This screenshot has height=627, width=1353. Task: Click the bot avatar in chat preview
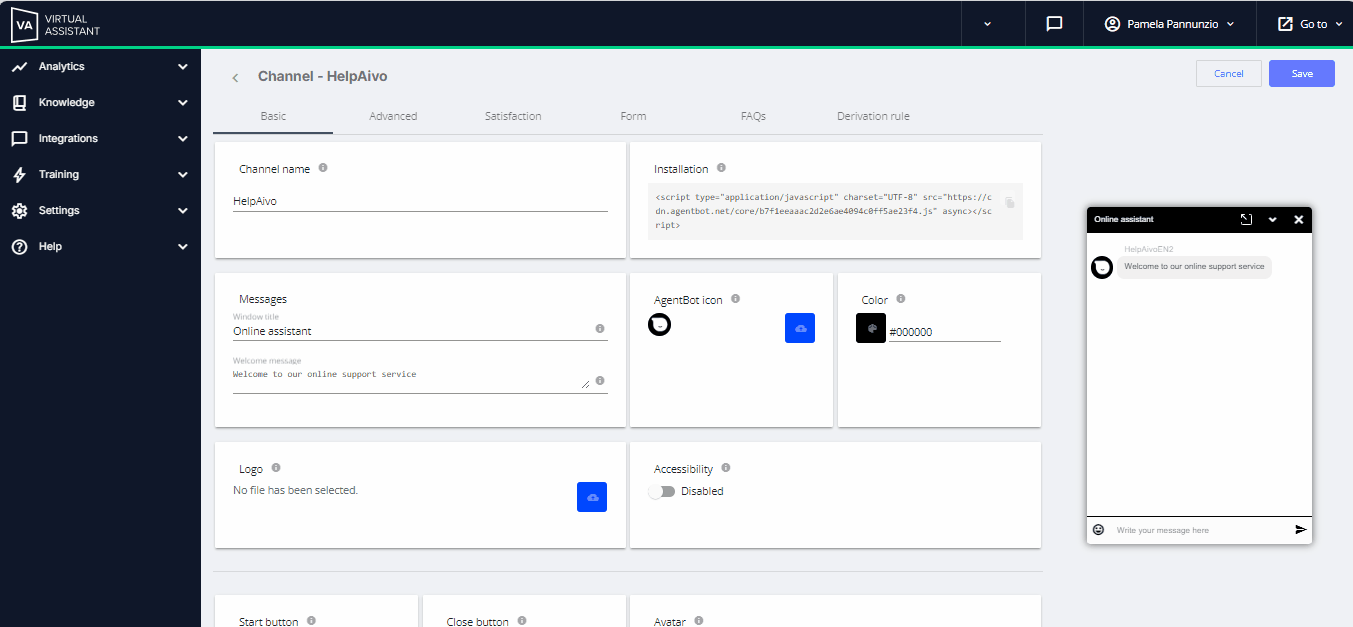click(x=1102, y=267)
